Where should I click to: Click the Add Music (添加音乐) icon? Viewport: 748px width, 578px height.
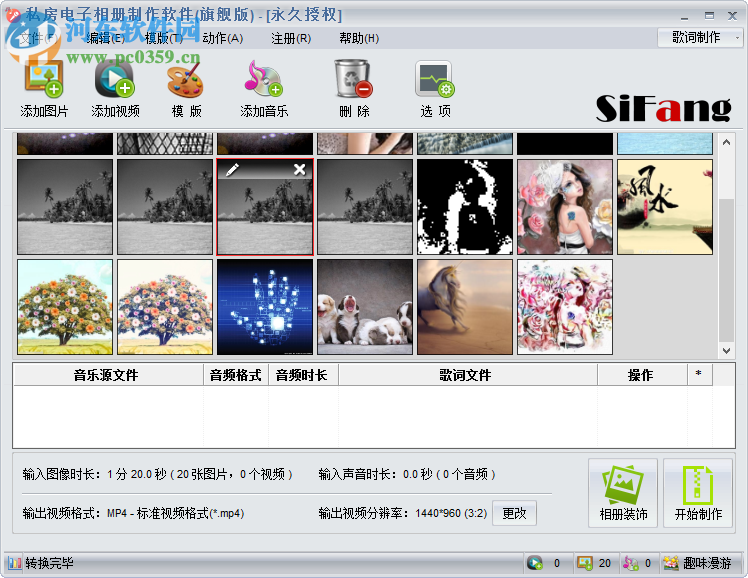tap(264, 78)
